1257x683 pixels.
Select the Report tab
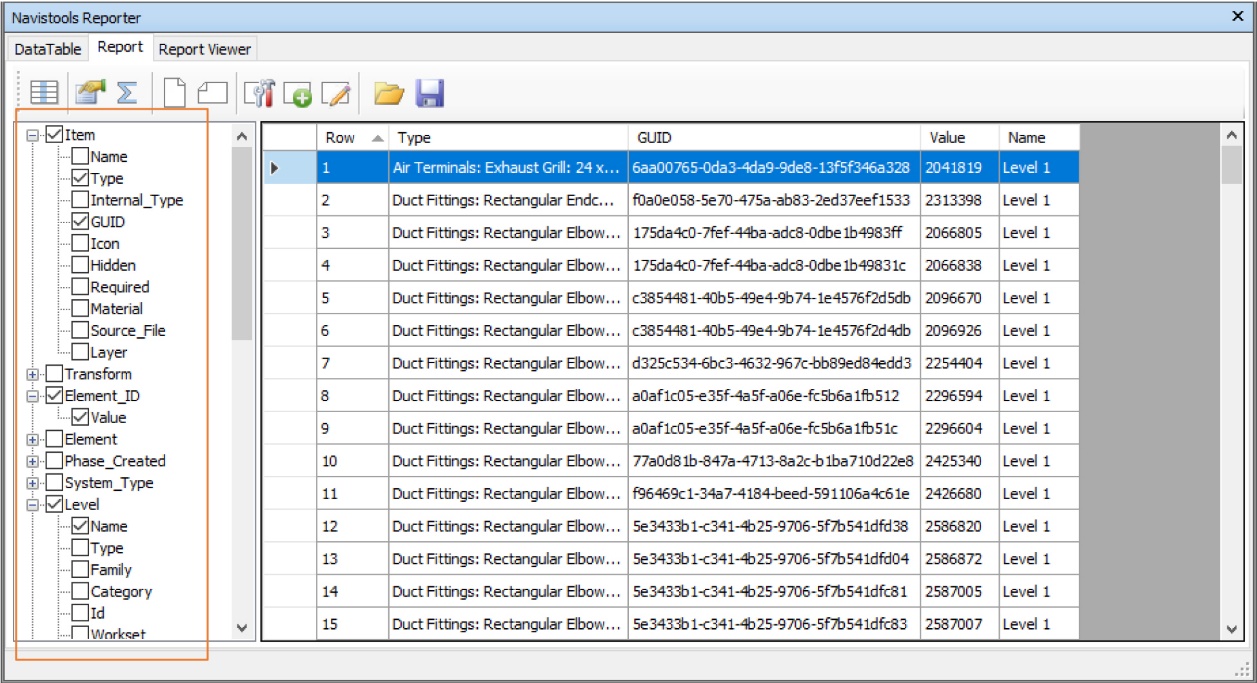pyautogui.click(x=120, y=47)
